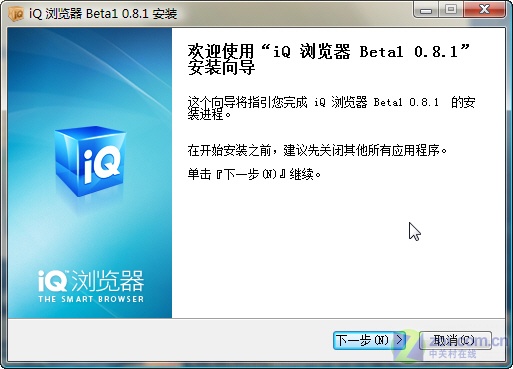This screenshot has width=513, height=369.
Task: Click the 下一步(N) next button
Action: (369, 340)
